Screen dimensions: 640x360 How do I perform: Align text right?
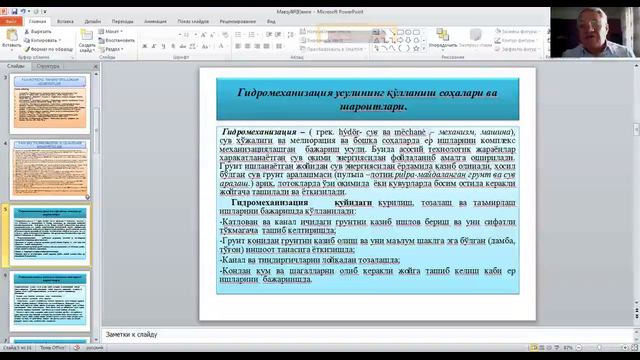coord(257,47)
